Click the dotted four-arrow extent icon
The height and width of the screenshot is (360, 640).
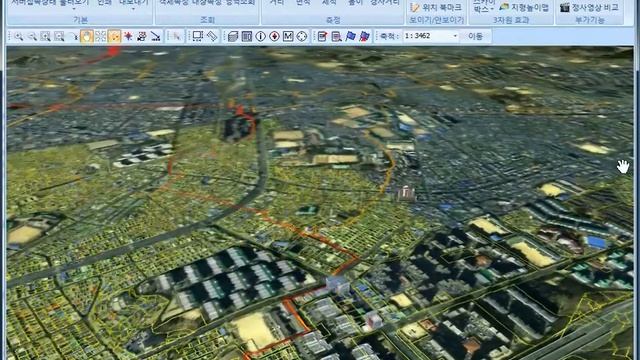[x=100, y=36]
